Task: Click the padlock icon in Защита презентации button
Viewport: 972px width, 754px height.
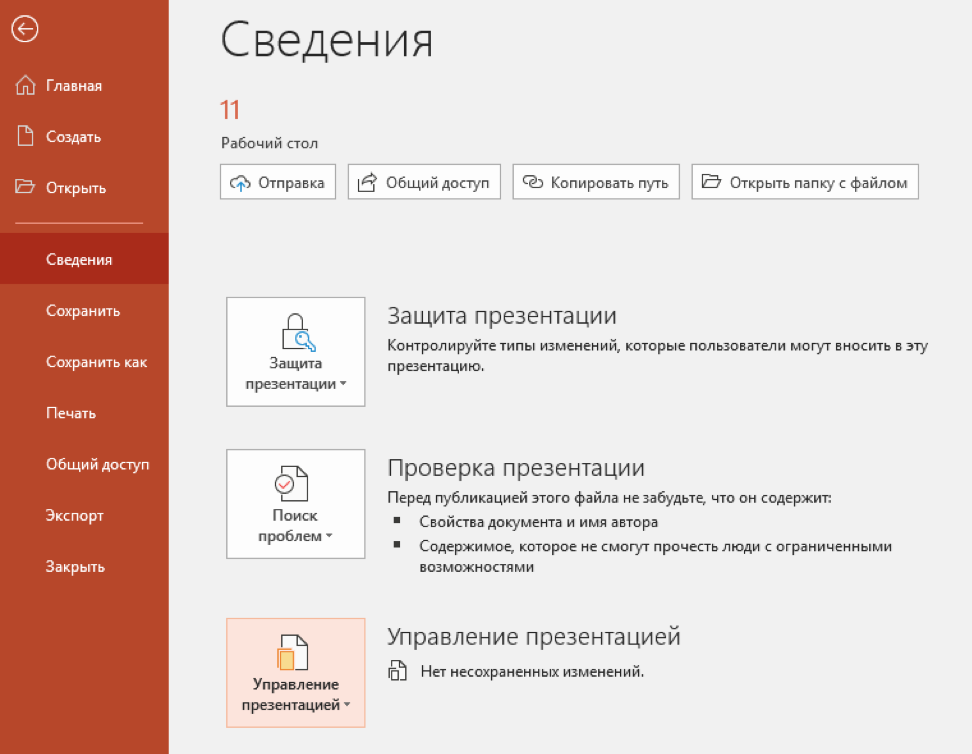Action: tap(298, 332)
